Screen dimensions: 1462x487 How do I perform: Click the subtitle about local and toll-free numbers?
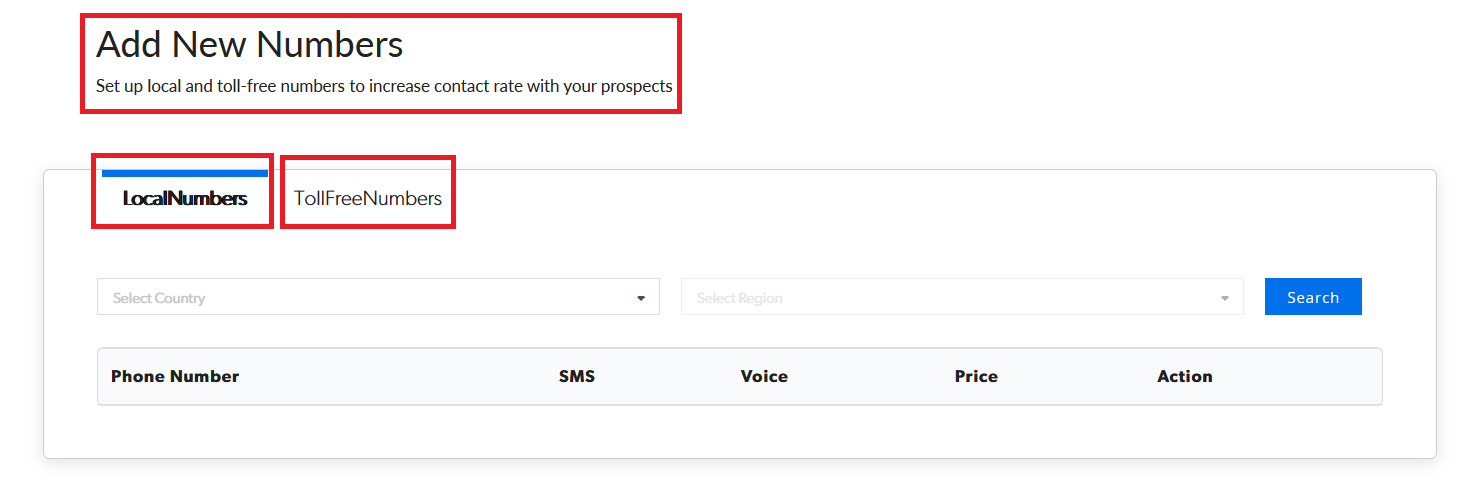(x=383, y=86)
